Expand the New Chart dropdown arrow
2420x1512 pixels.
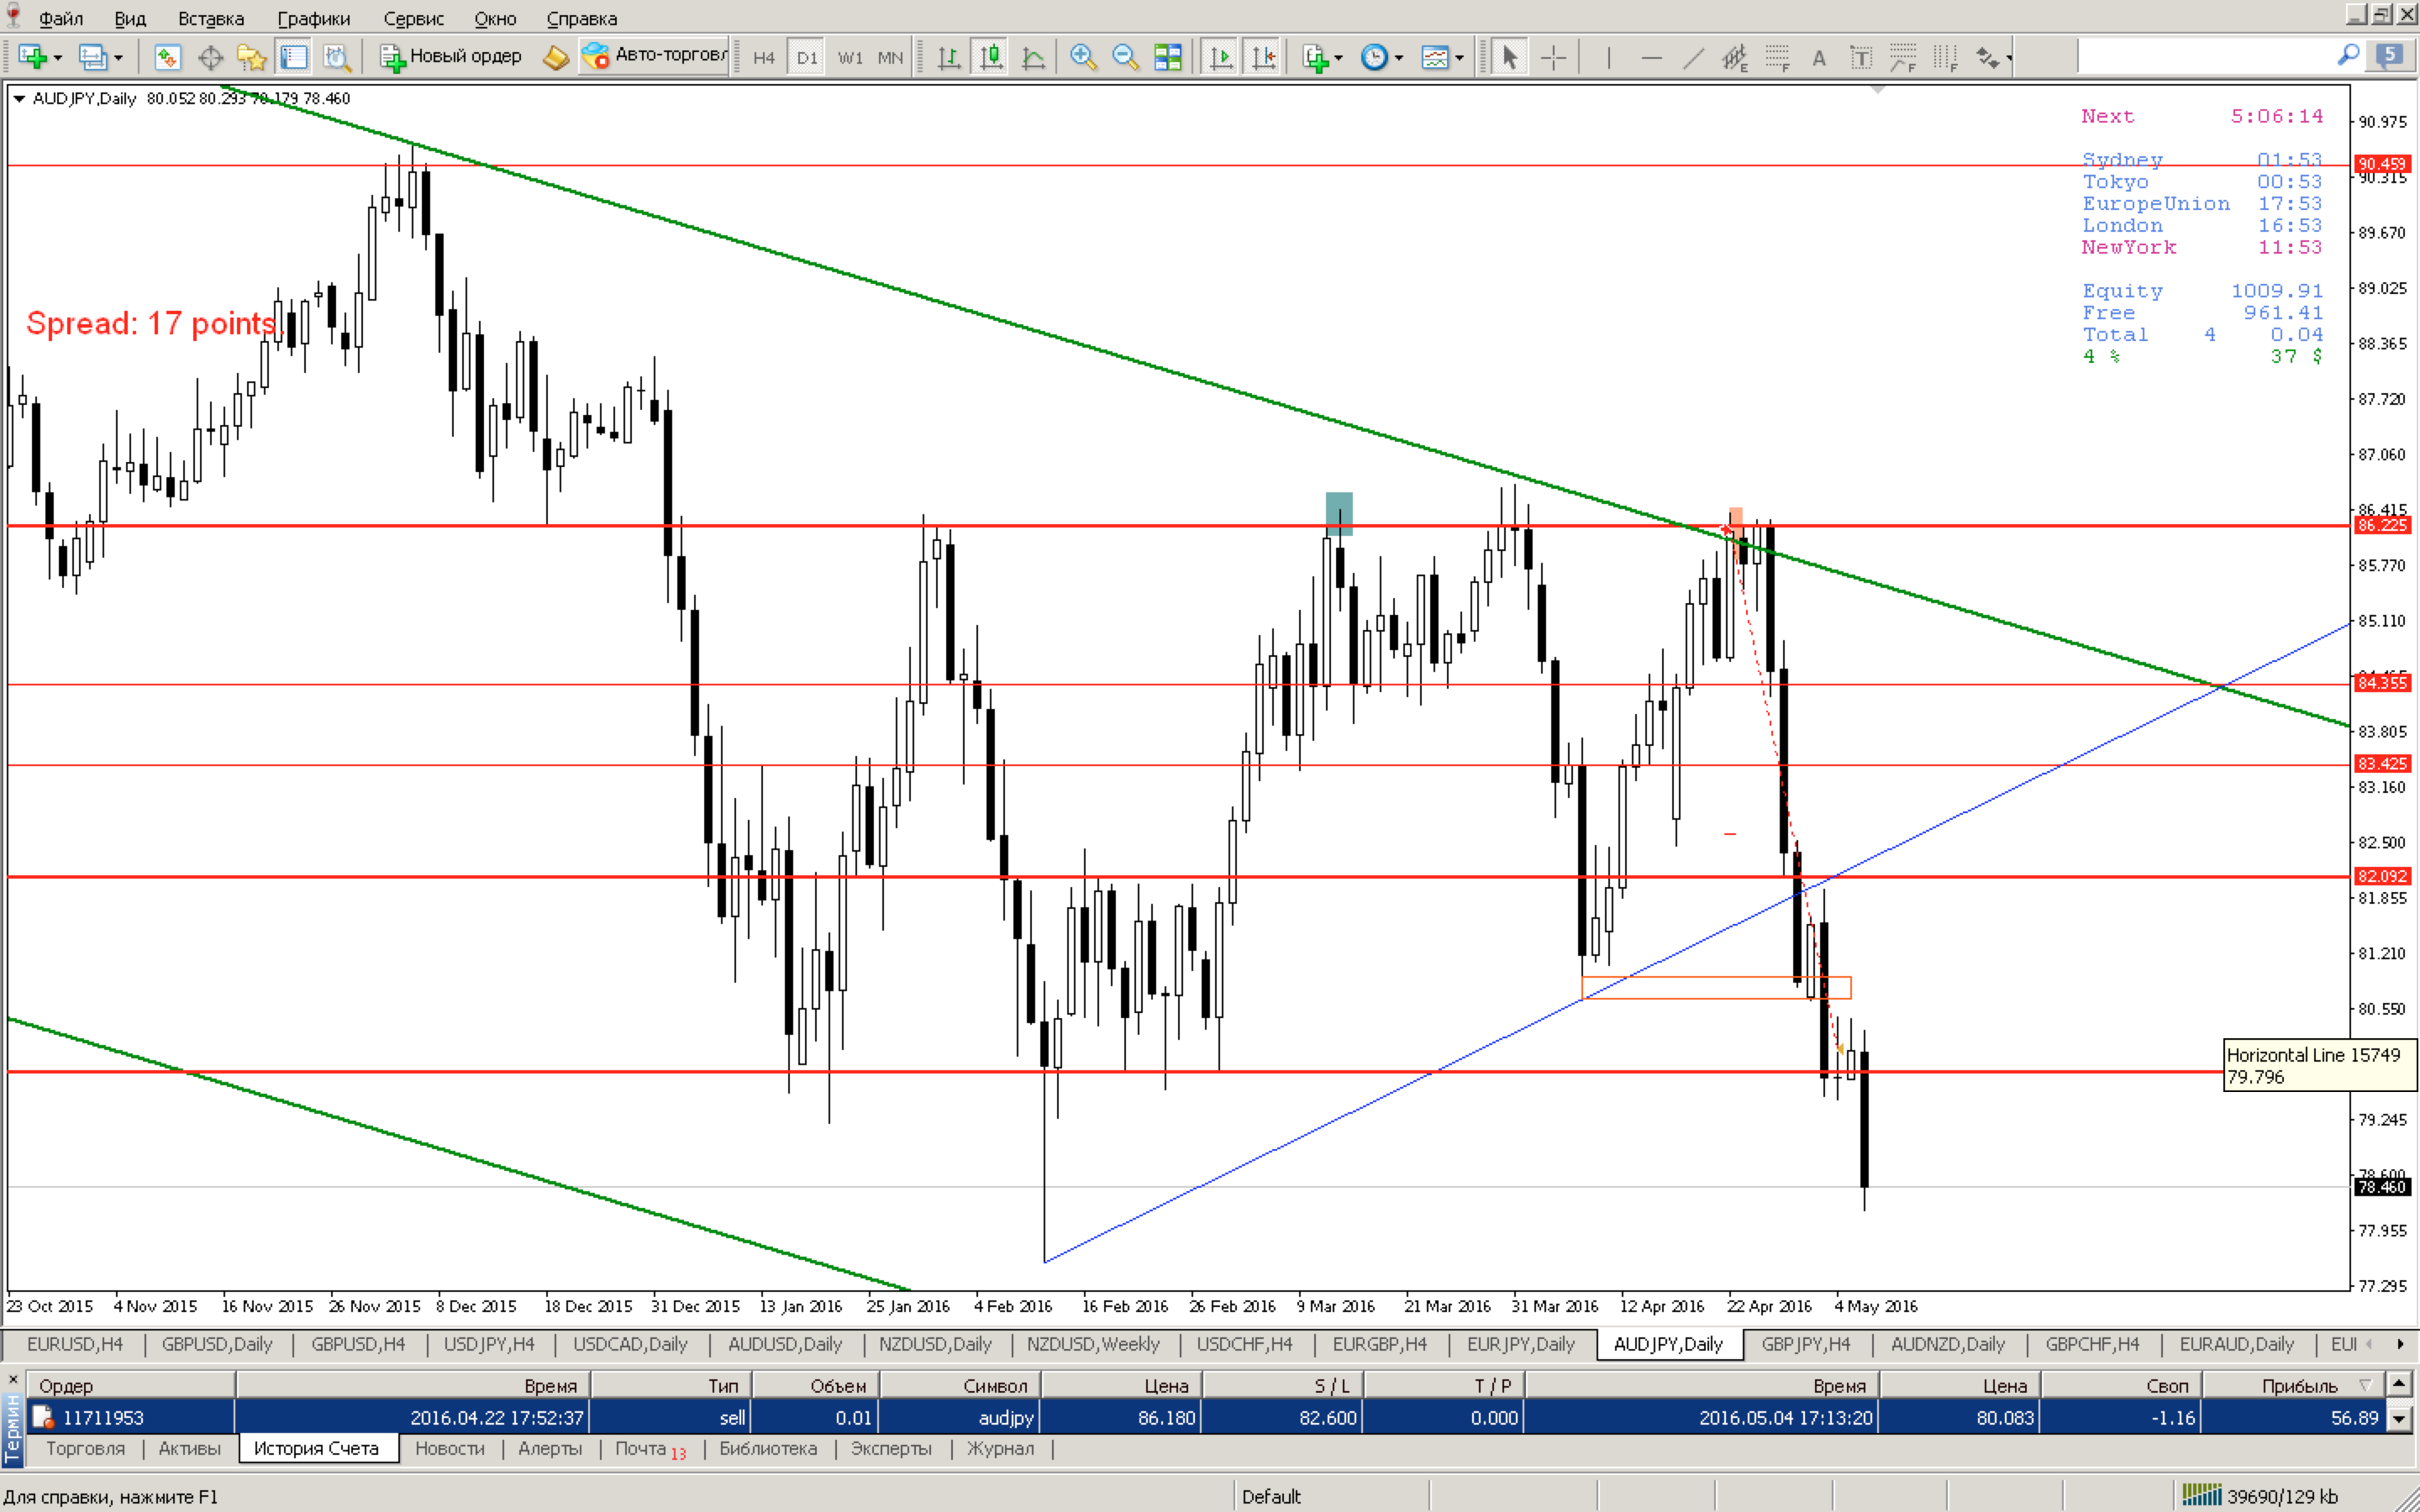(58, 58)
